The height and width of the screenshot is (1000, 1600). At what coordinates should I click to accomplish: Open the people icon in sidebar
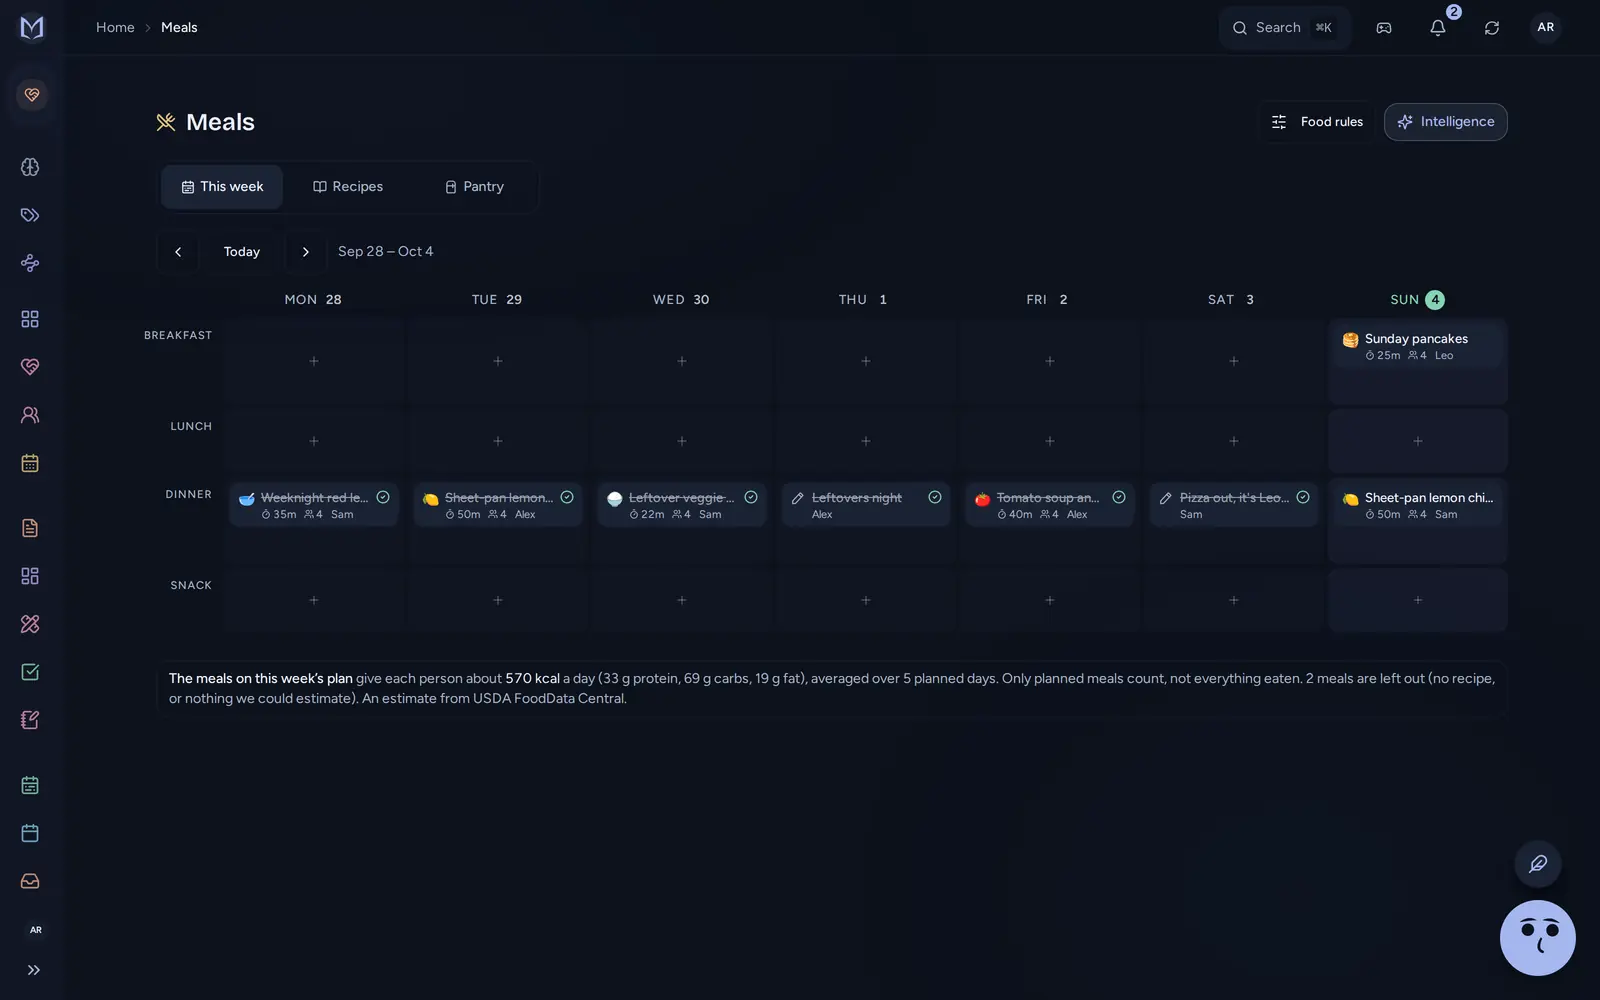[30, 415]
